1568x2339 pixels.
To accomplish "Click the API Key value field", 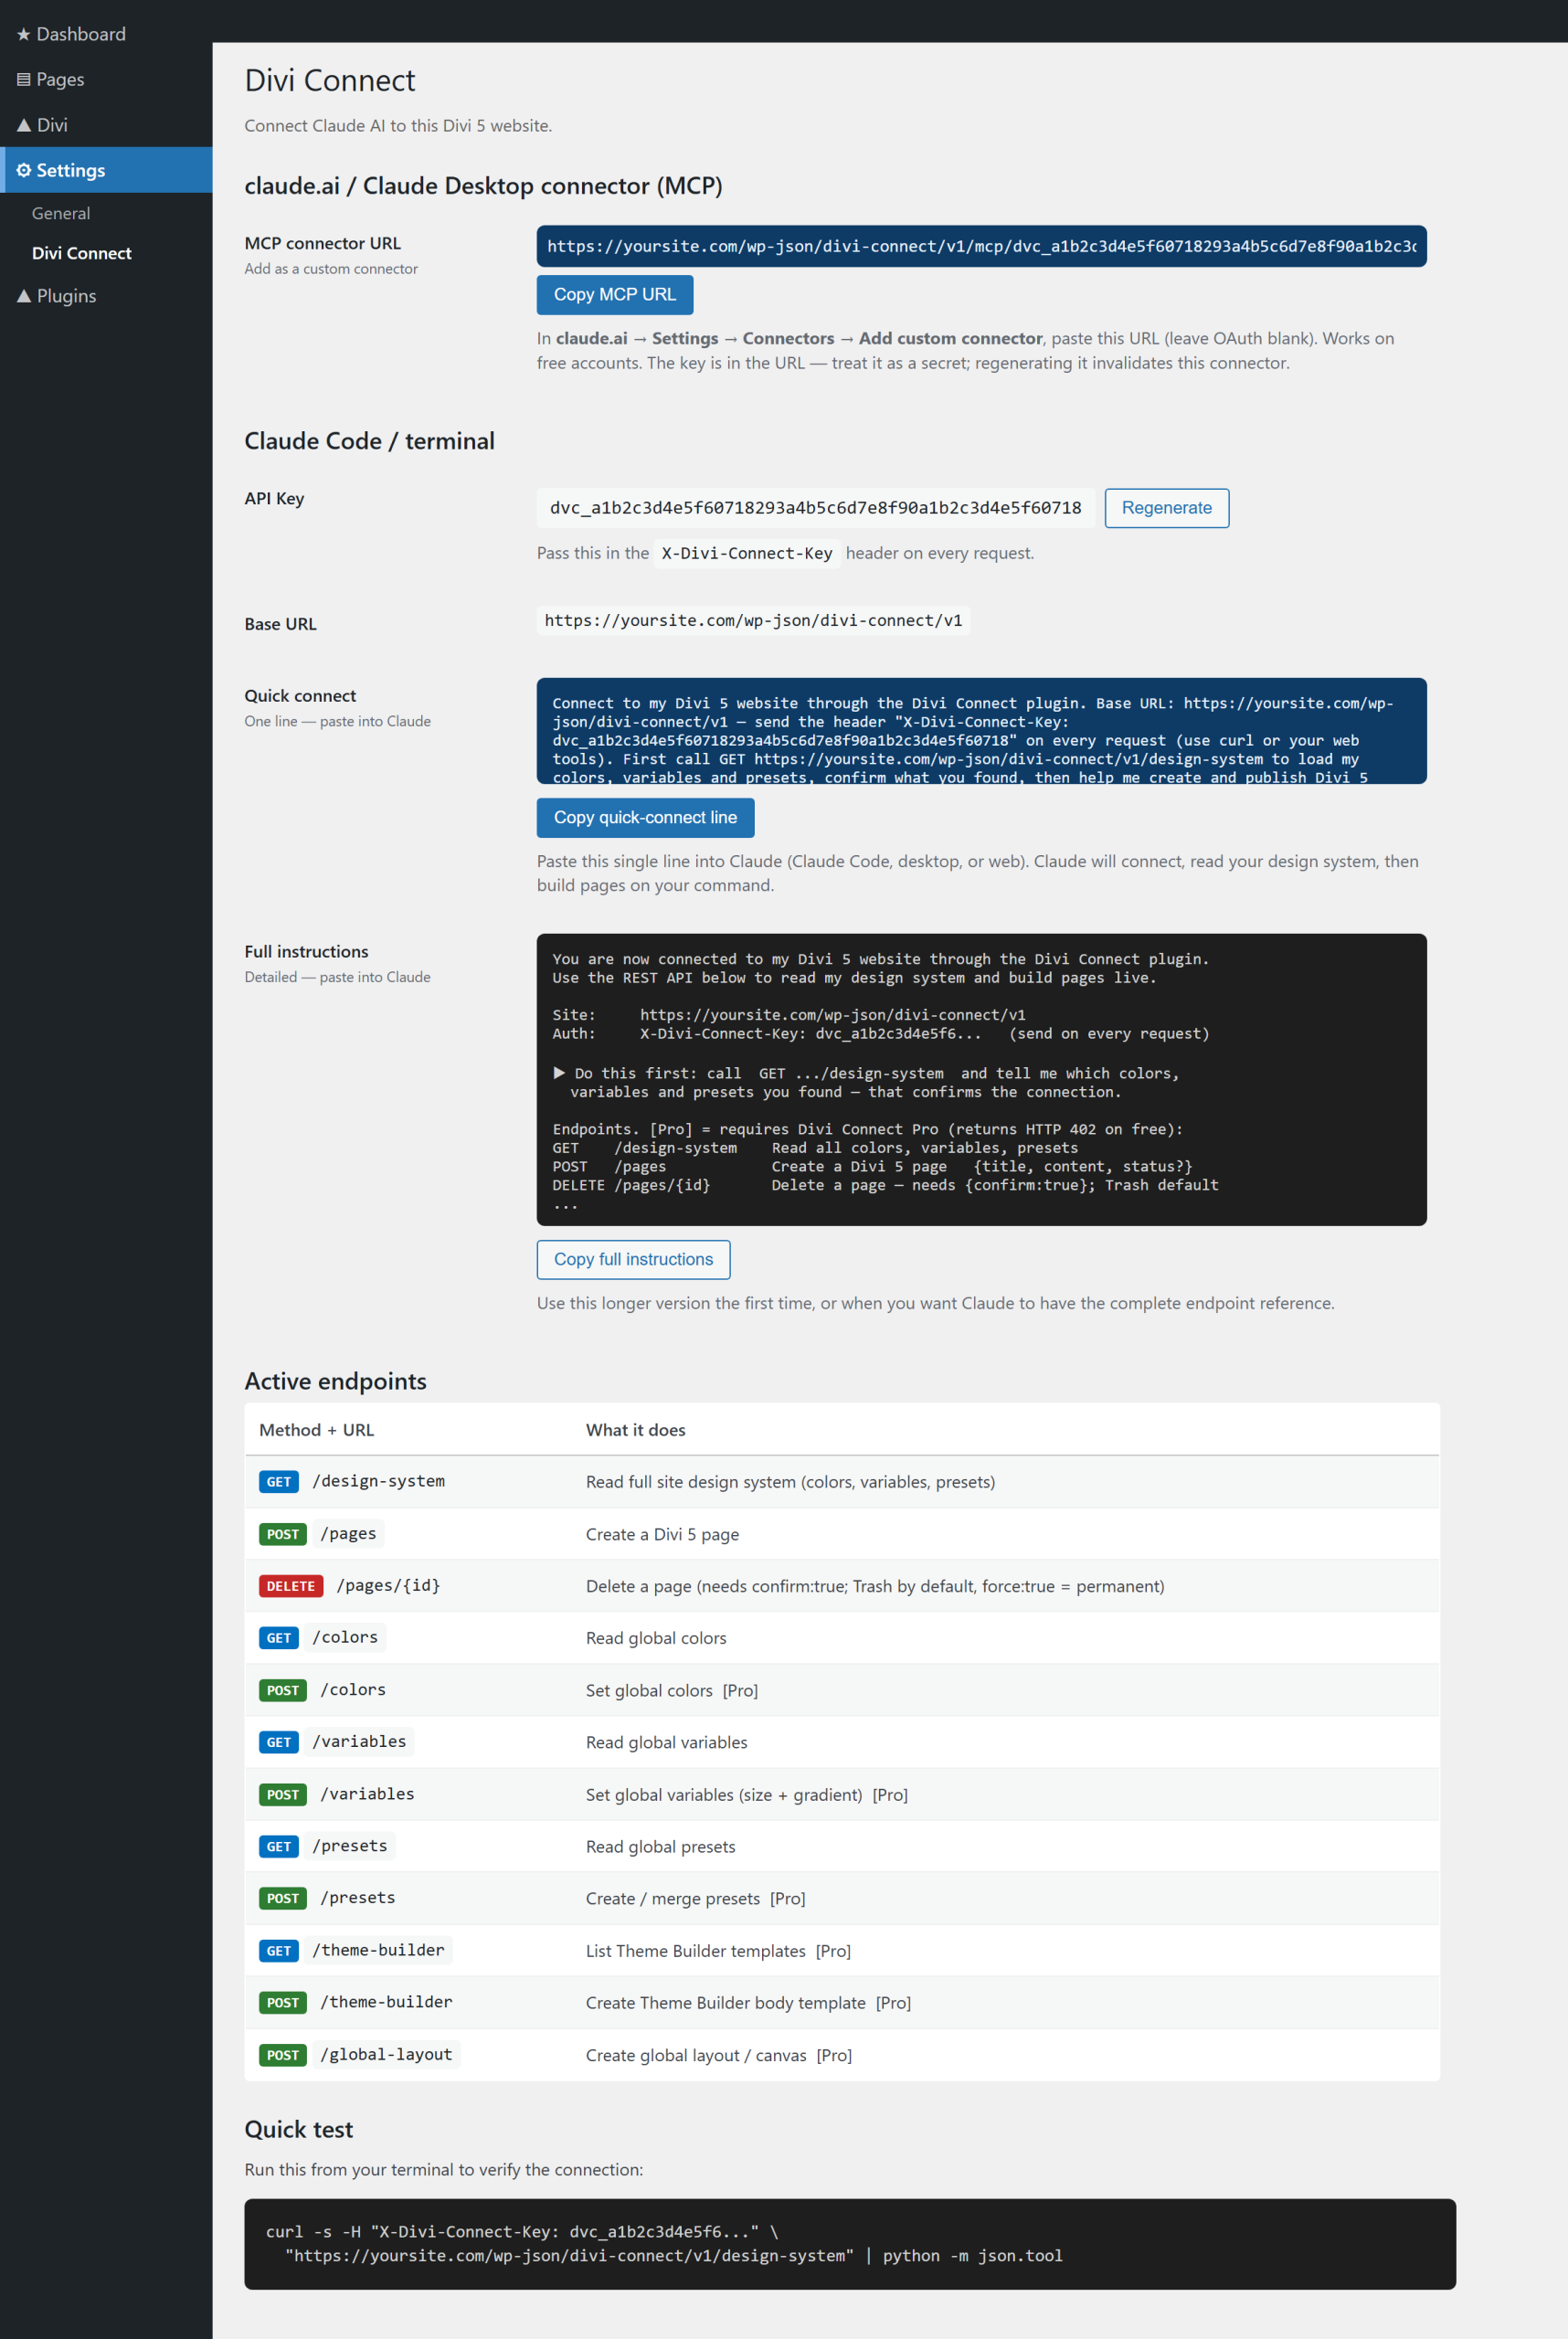I will (x=815, y=508).
